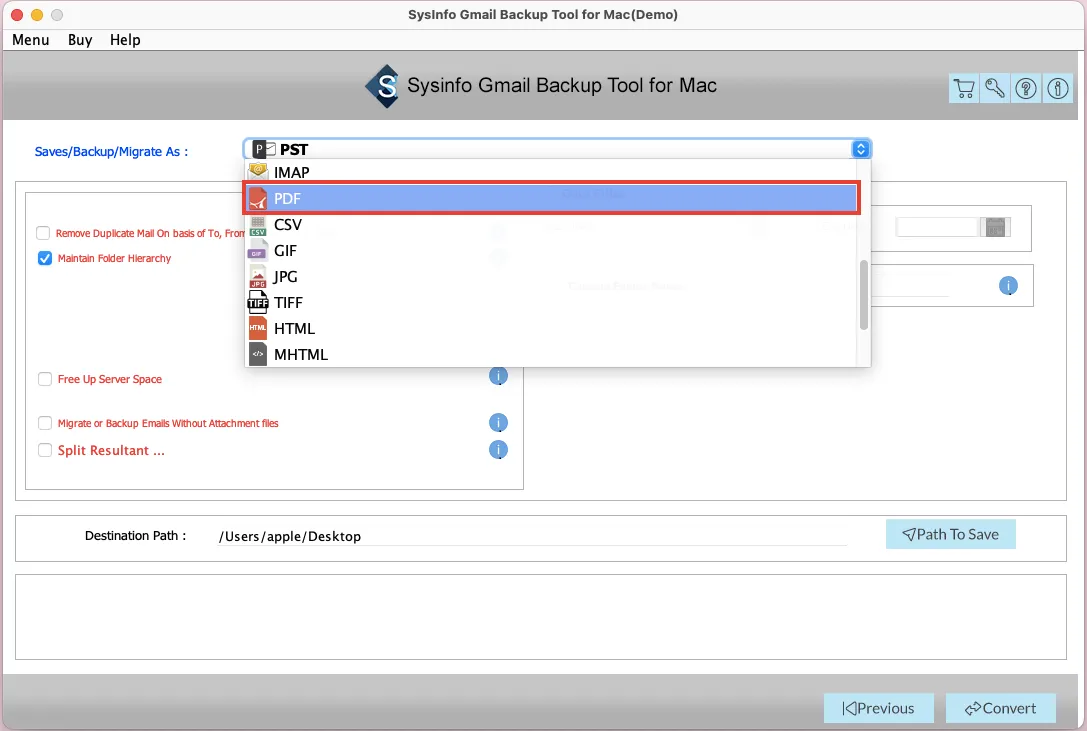Choose IMAP from the format list
This screenshot has height=731, width=1087.
551,172
